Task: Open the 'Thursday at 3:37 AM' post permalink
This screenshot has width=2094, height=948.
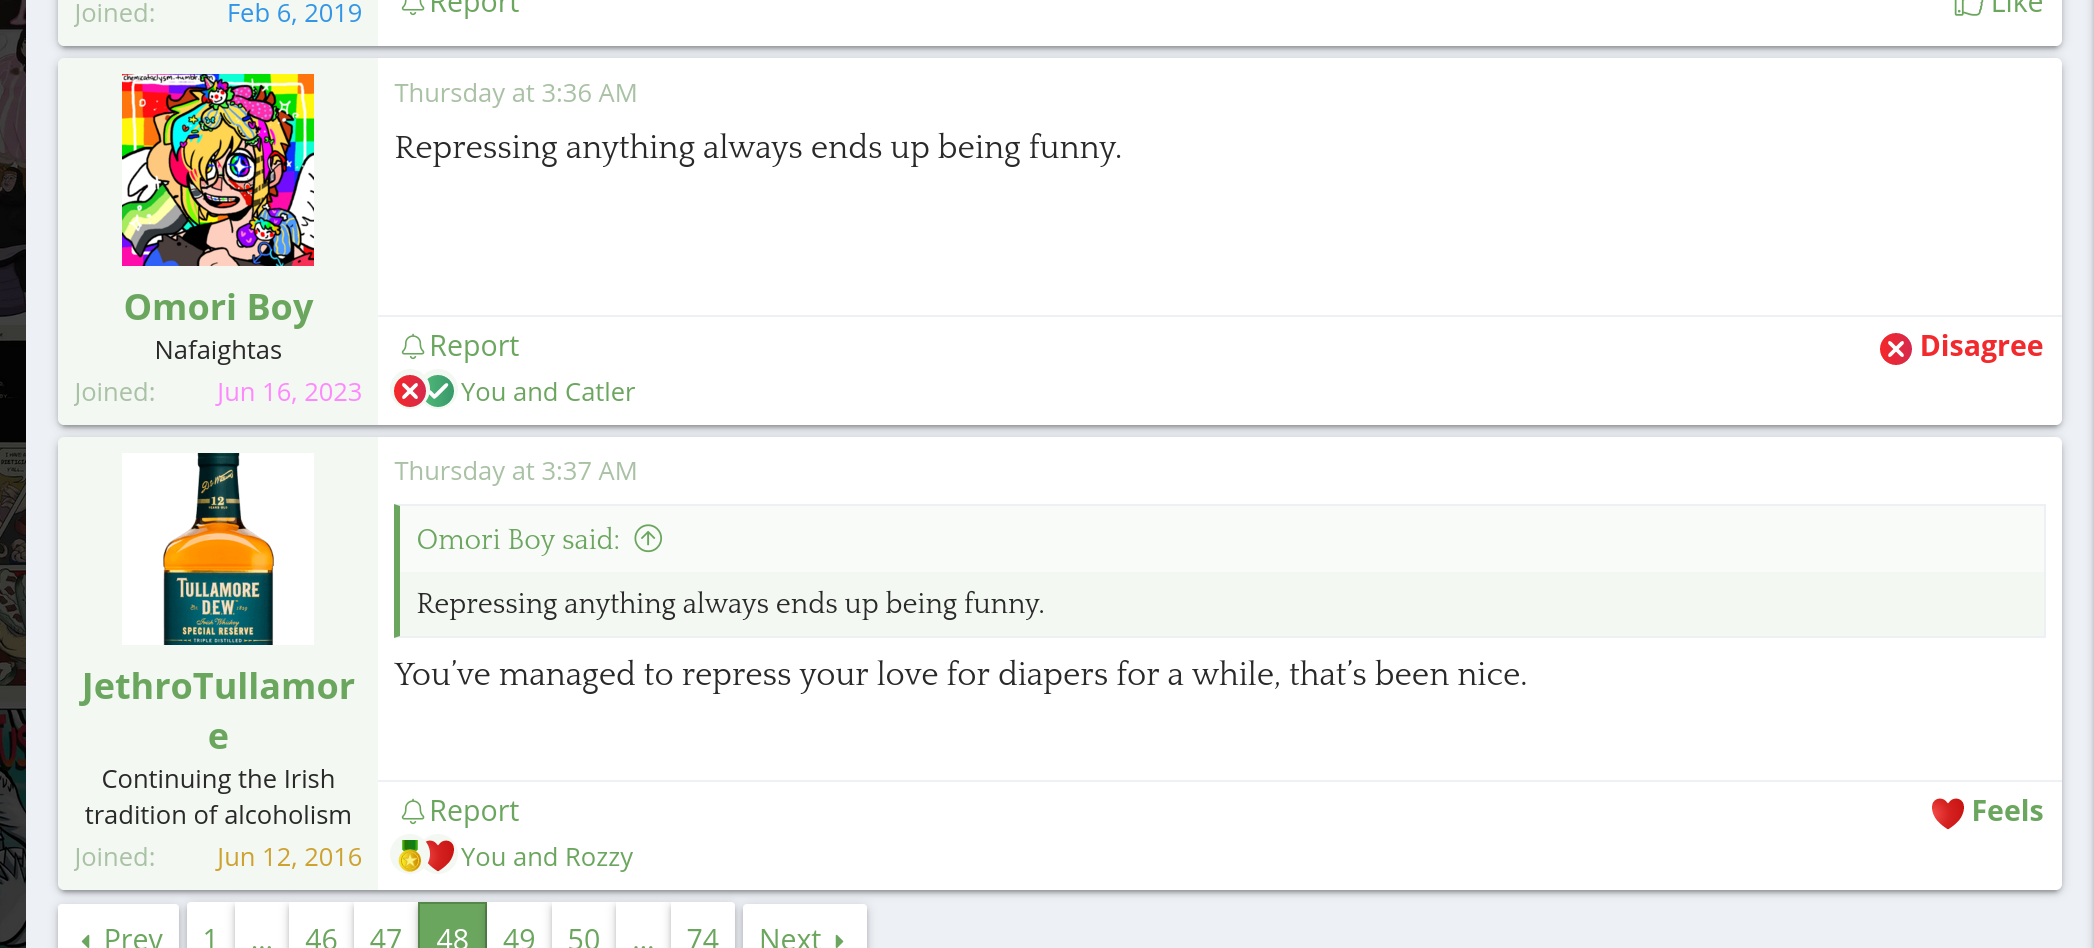Action: click(x=515, y=471)
